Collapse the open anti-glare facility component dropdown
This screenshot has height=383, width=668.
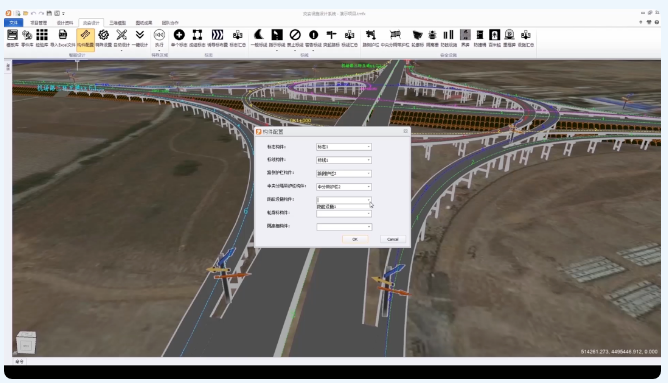tap(369, 200)
